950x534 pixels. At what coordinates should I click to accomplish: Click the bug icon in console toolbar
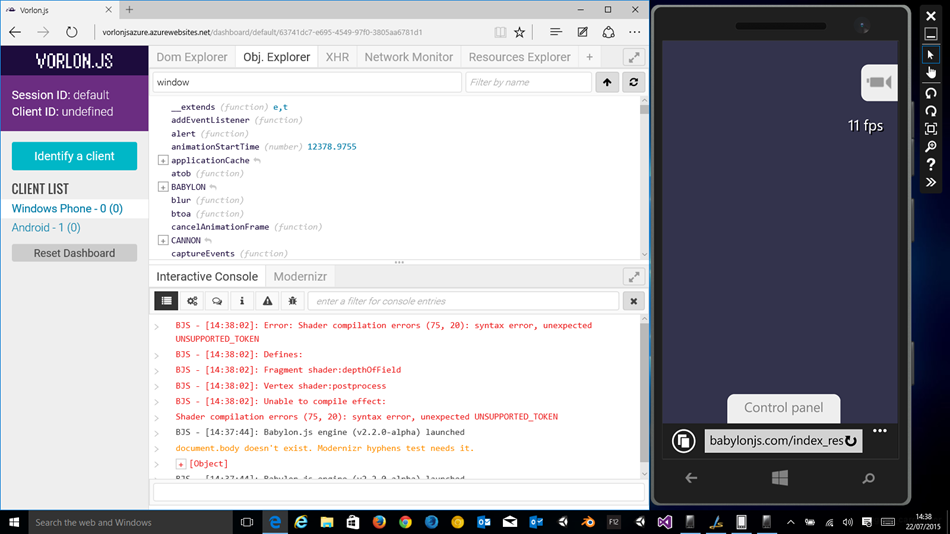coord(292,301)
